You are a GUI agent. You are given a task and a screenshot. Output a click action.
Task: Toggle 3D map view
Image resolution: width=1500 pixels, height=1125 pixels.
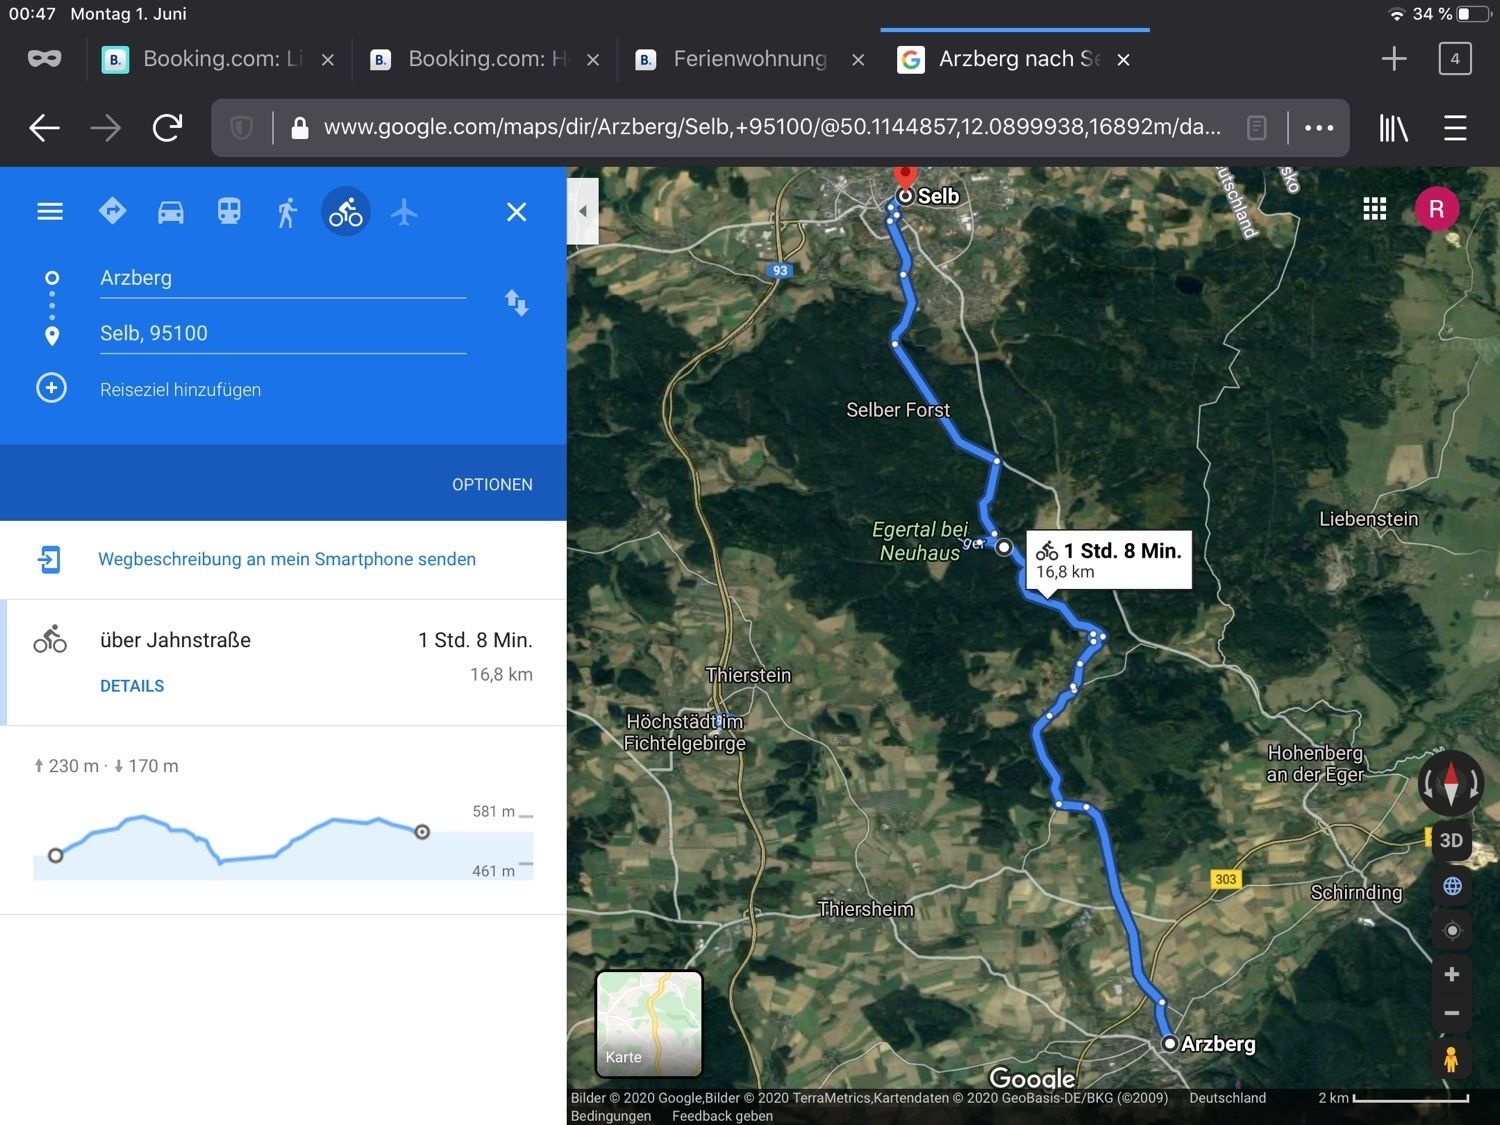coord(1452,840)
